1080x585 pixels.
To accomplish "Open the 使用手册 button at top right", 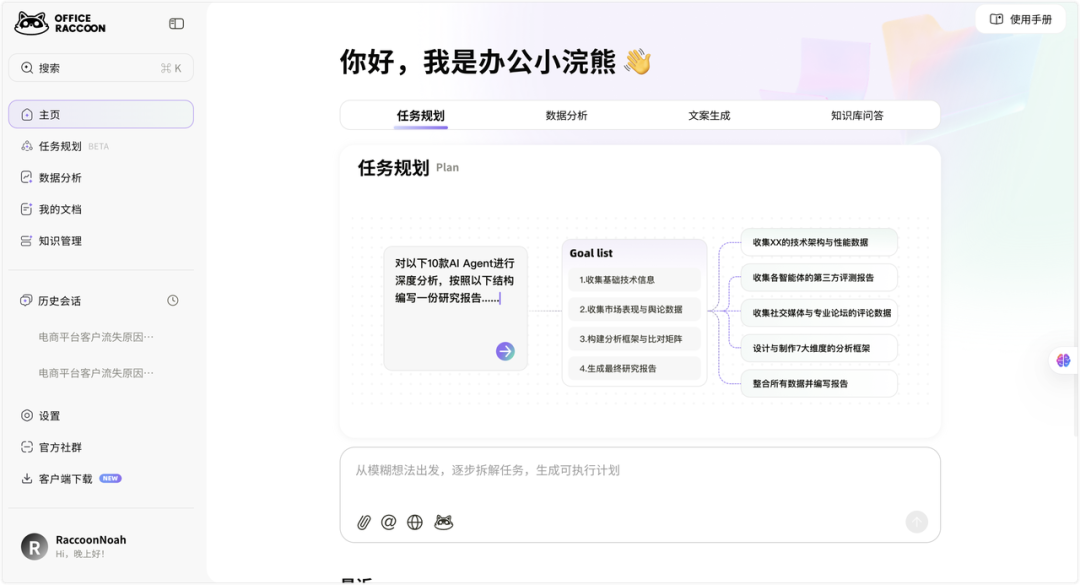I will (x=1020, y=18).
